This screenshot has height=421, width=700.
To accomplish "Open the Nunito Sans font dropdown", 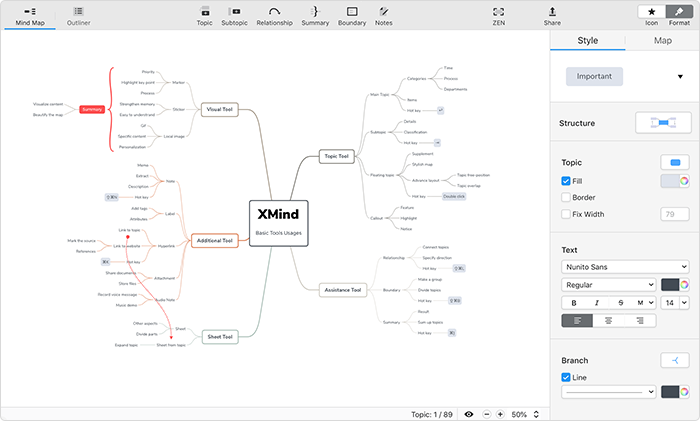I will coord(625,267).
